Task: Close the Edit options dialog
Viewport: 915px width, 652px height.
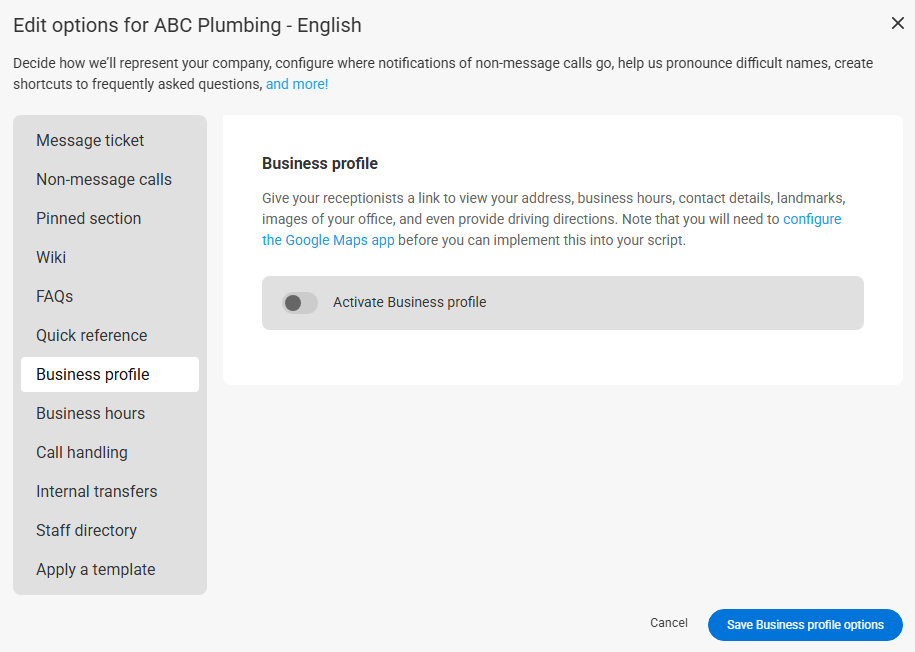Action: [897, 23]
